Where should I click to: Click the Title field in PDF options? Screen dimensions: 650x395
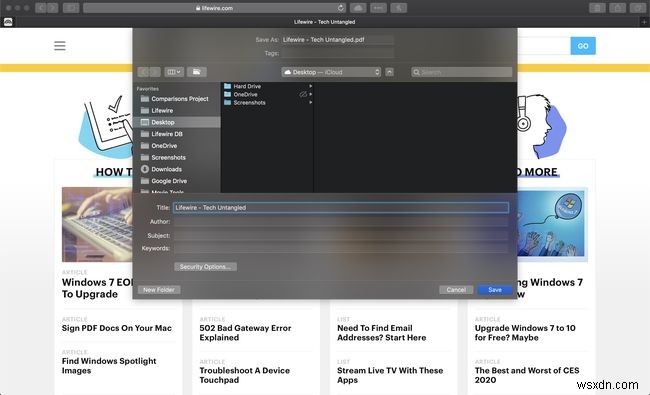click(341, 208)
